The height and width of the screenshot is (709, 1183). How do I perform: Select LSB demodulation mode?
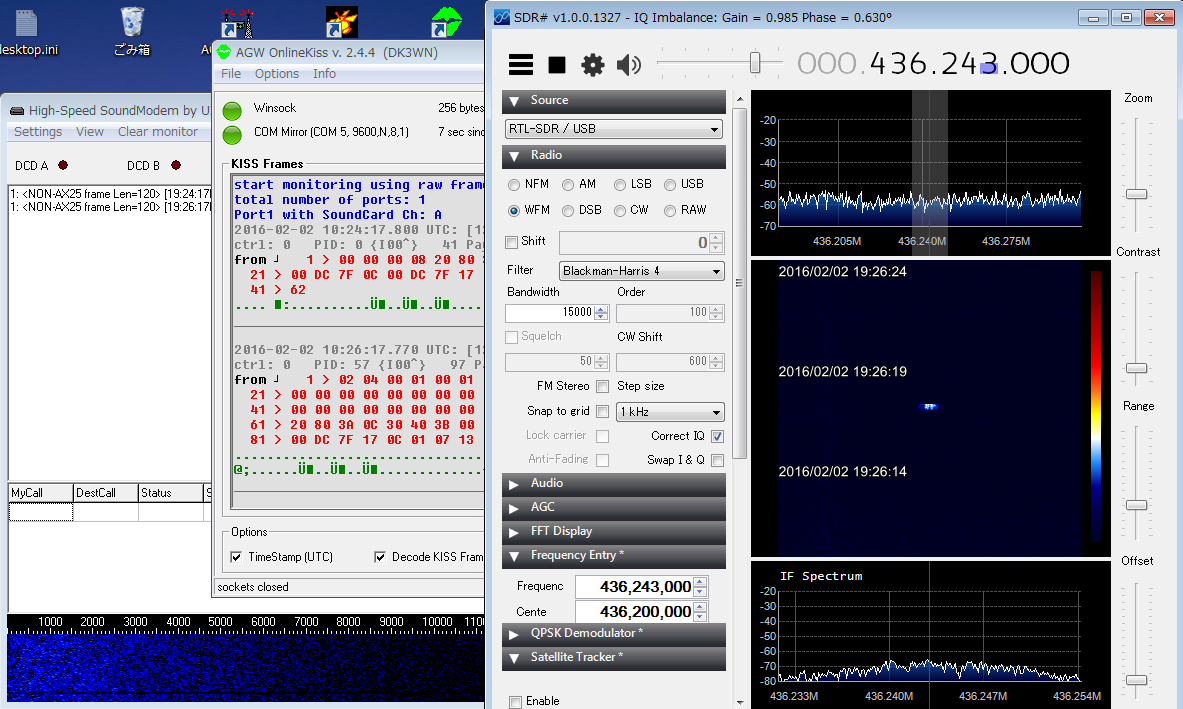coord(620,185)
